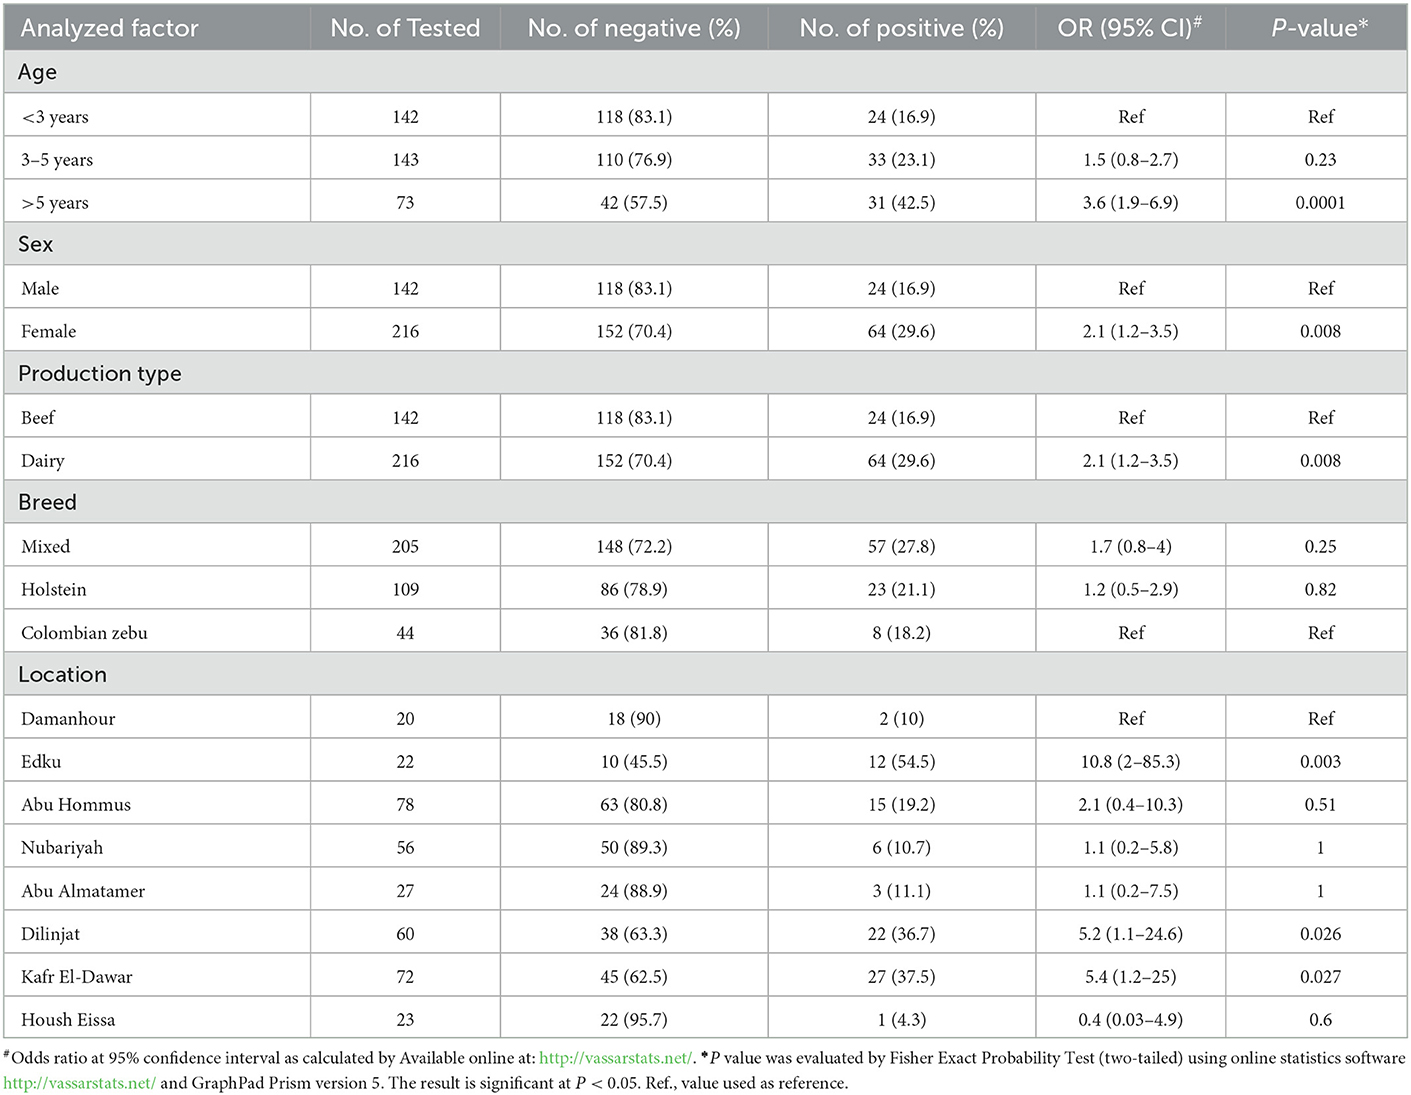
Task: Click the 'Colombian zebu' row label
Action: 84,633
